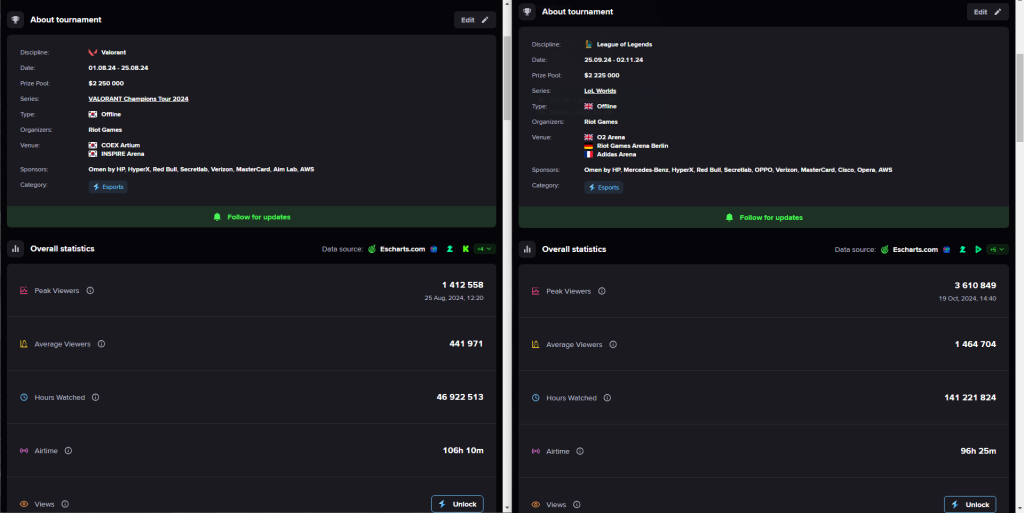Screen dimensions: 1024x513
Task: Click peak viewers value 1 412 558
Action: (462, 285)
